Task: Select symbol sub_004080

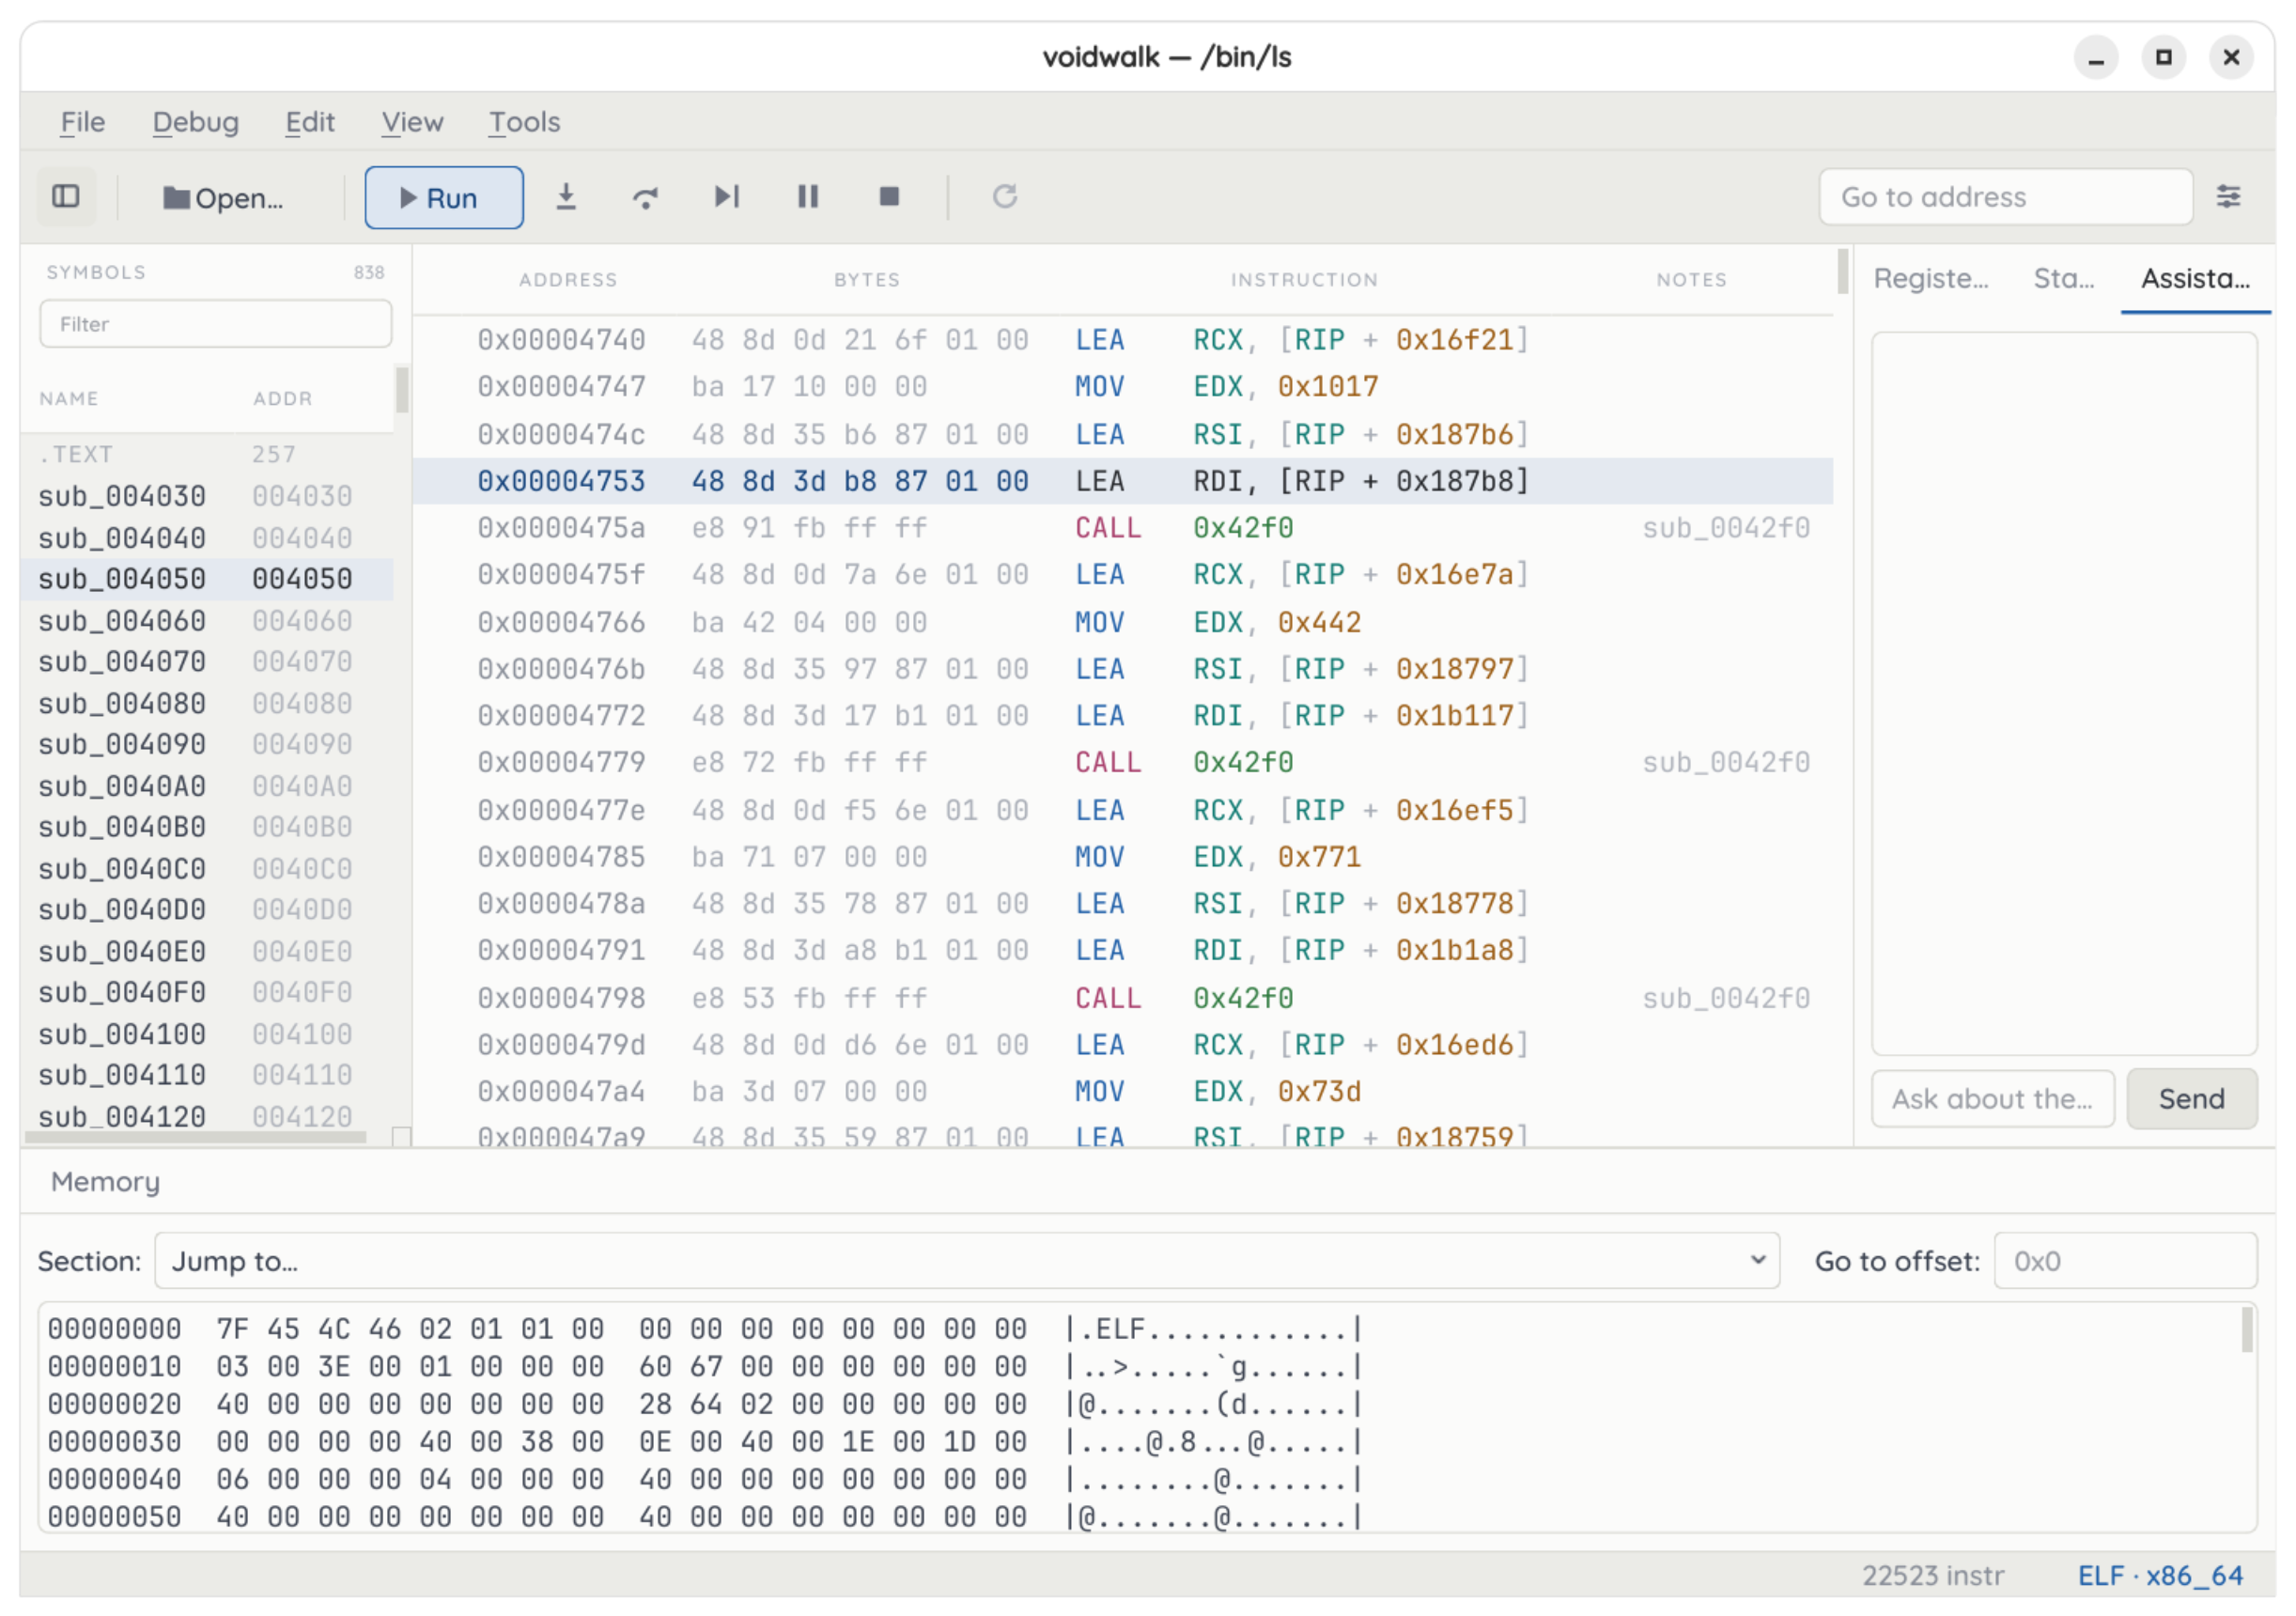Action: click(207, 703)
